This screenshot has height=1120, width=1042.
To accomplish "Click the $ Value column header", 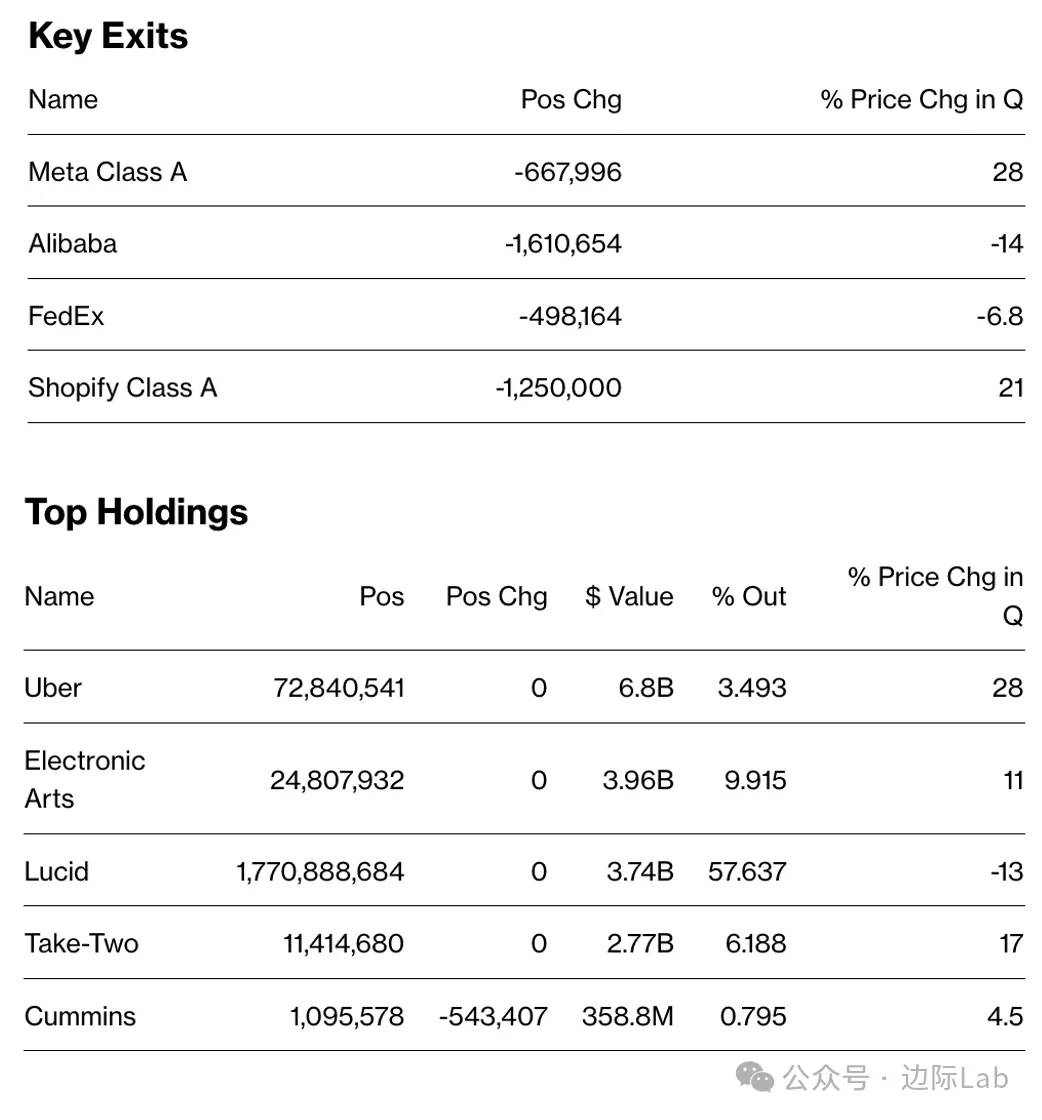I will click(629, 597).
